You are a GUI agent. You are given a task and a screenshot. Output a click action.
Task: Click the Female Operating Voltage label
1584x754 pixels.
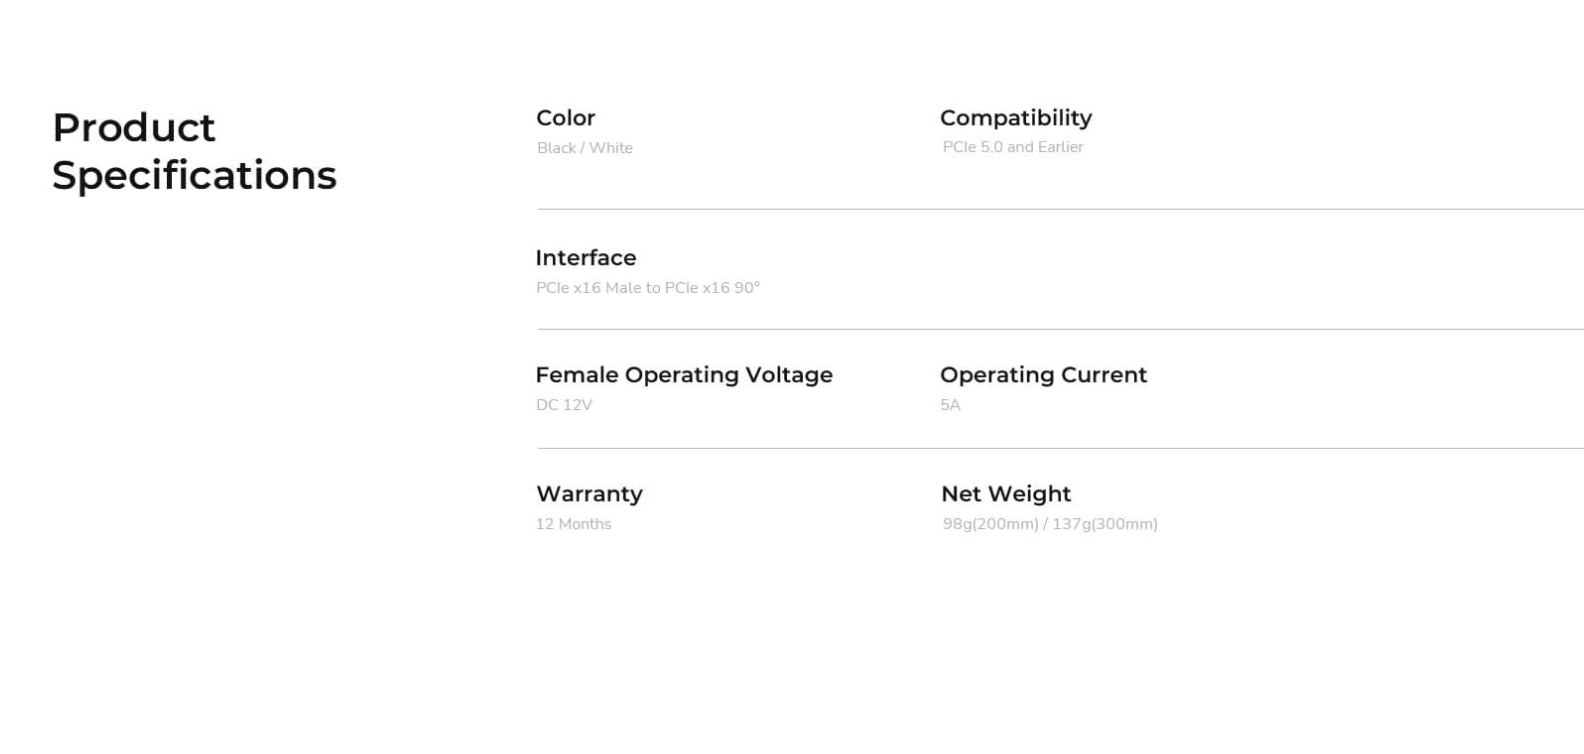coord(683,375)
